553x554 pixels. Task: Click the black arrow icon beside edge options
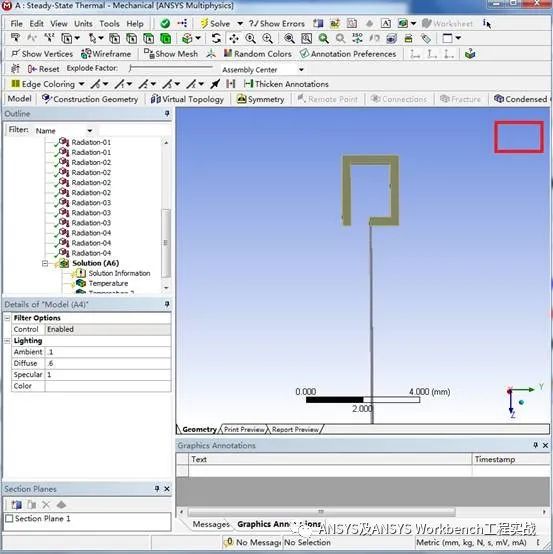[x=215, y=84]
